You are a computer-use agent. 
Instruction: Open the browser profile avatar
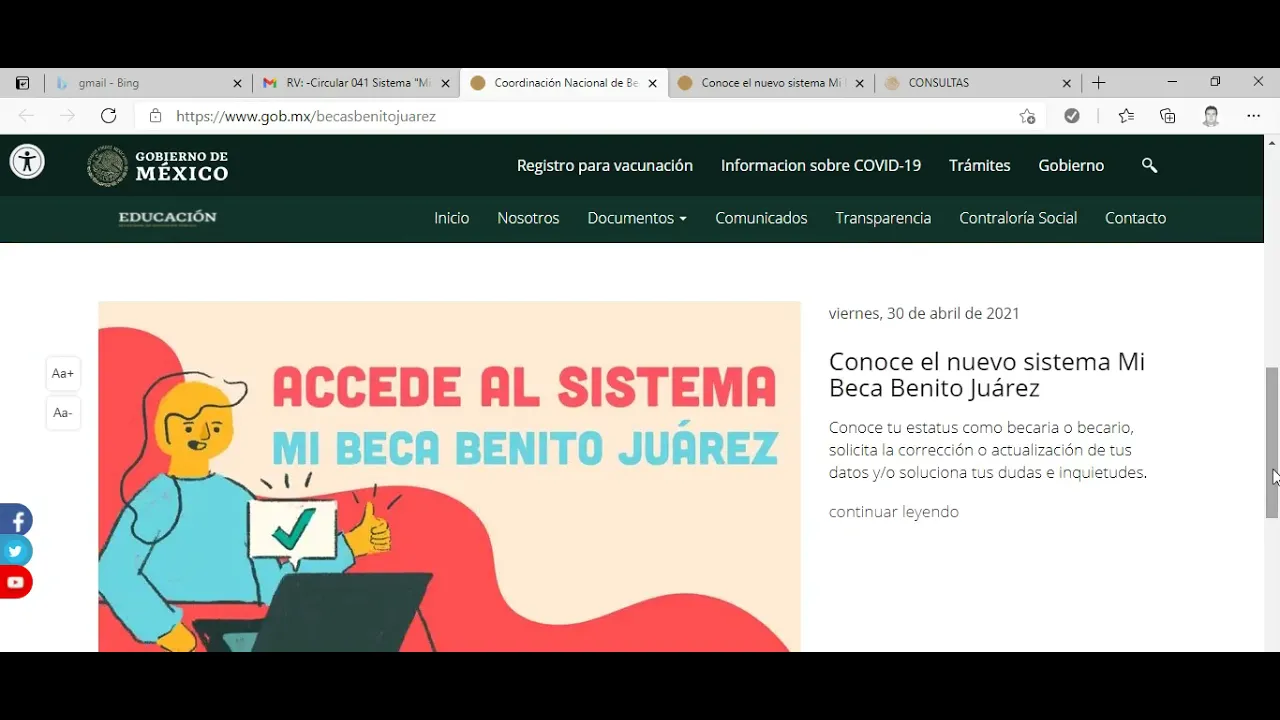tap(1211, 116)
